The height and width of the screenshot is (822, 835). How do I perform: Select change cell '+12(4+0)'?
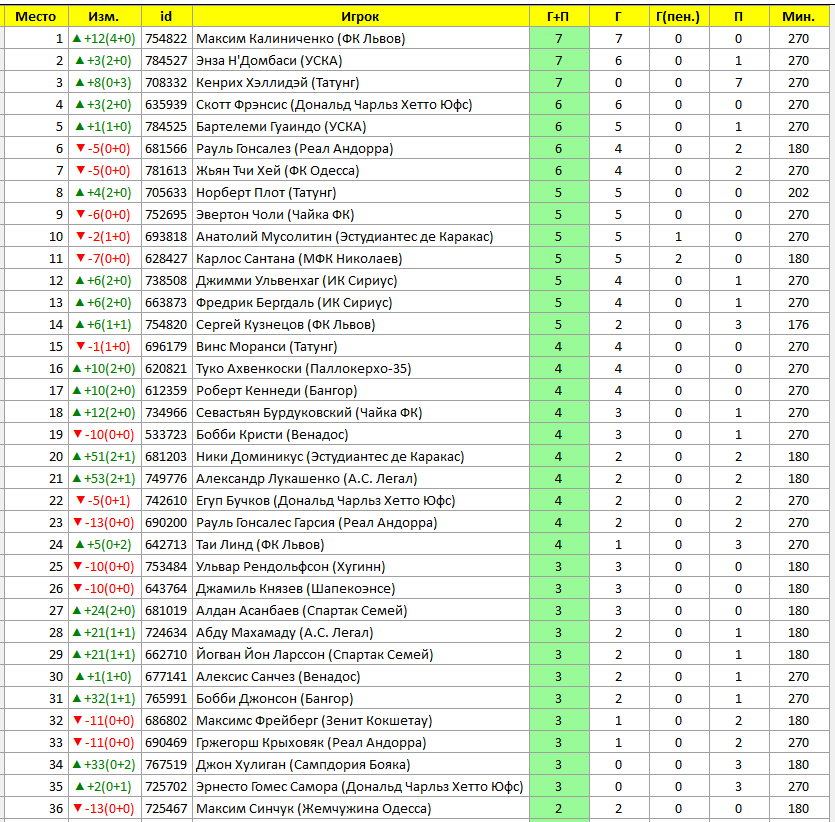pyautogui.click(x=104, y=39)
